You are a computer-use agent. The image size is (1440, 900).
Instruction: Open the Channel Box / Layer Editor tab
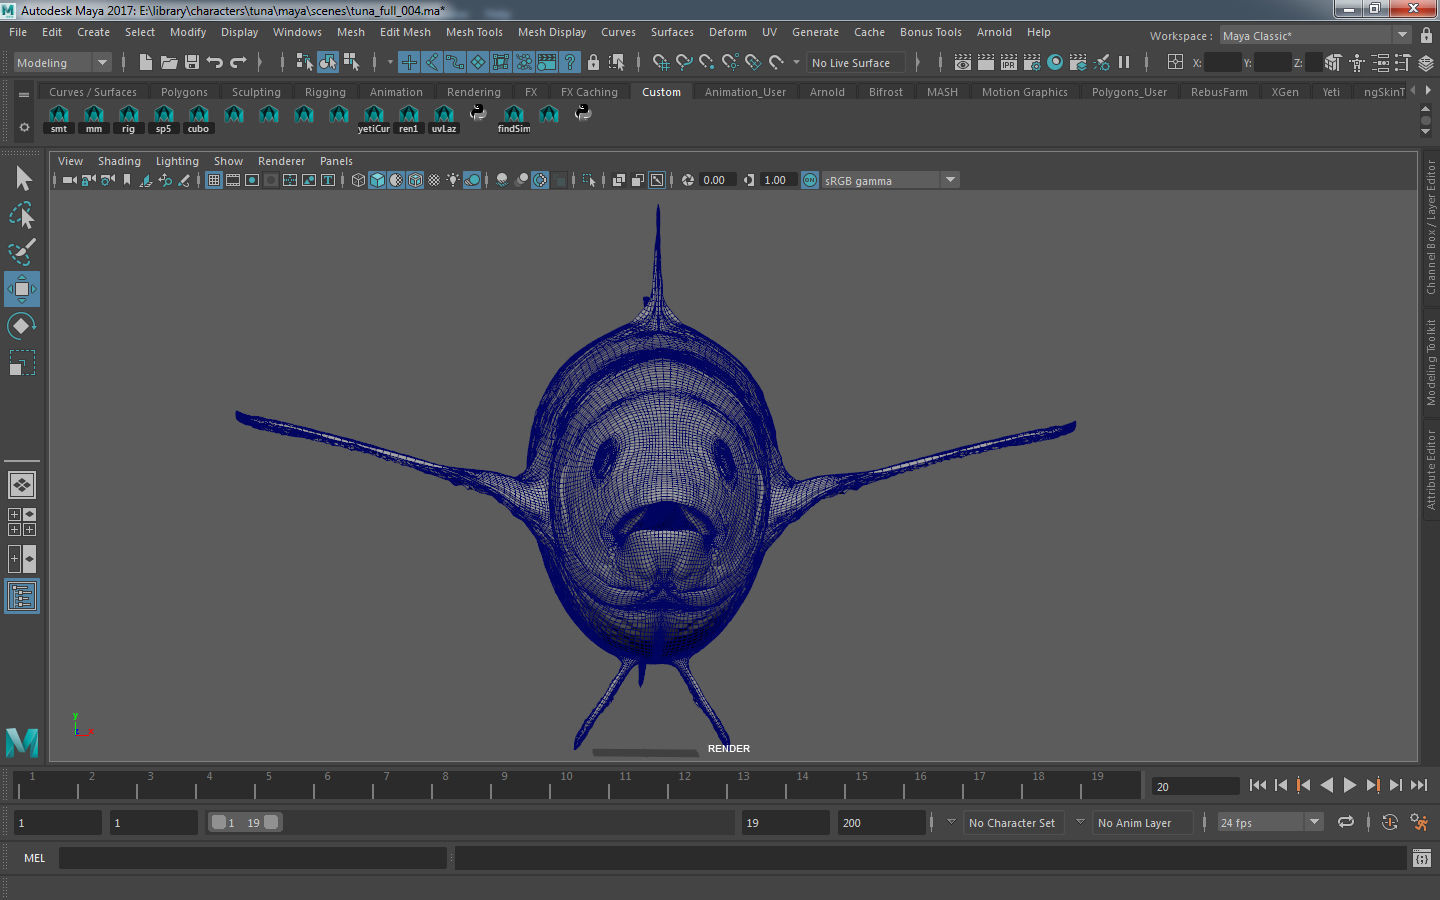coord(1431,227)
